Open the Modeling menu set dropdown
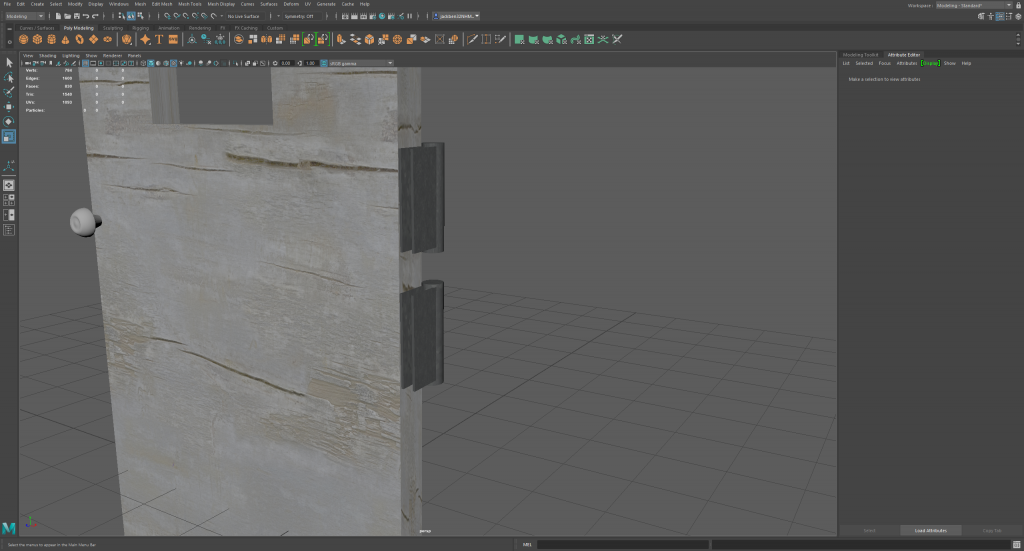1024x551 pixels. pos(24,16)
